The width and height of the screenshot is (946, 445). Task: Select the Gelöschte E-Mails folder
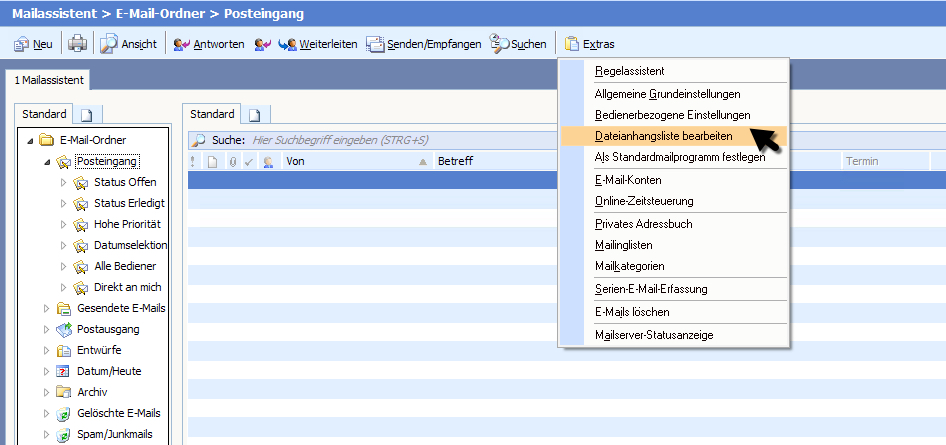coord(118,413)
